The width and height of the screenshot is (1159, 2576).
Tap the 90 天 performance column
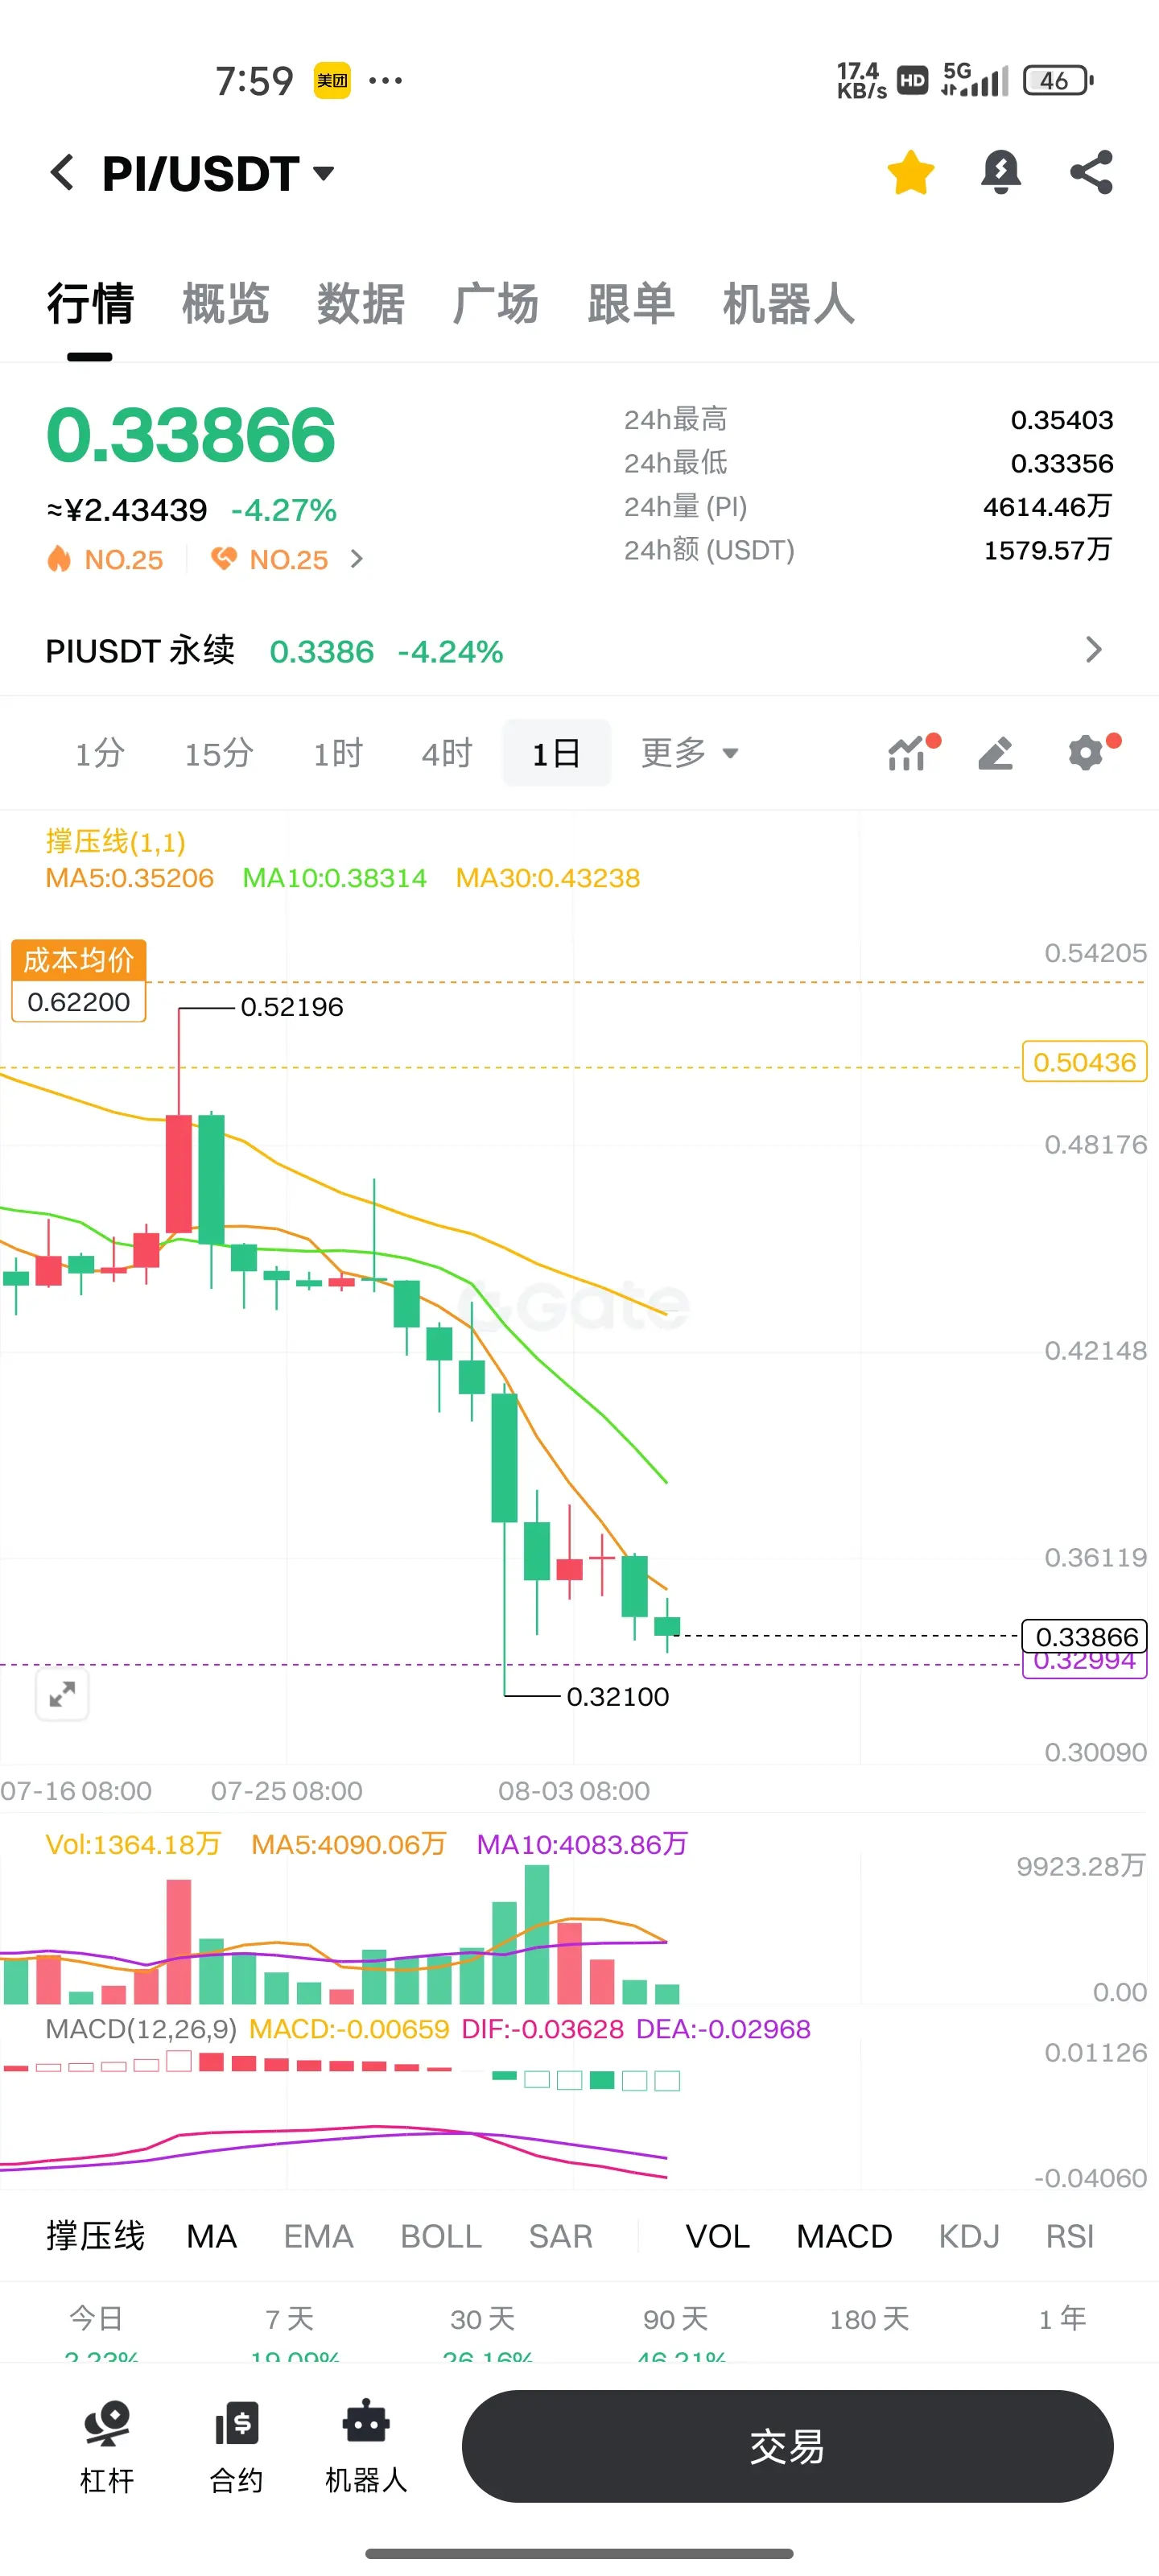coord(676,2332)
